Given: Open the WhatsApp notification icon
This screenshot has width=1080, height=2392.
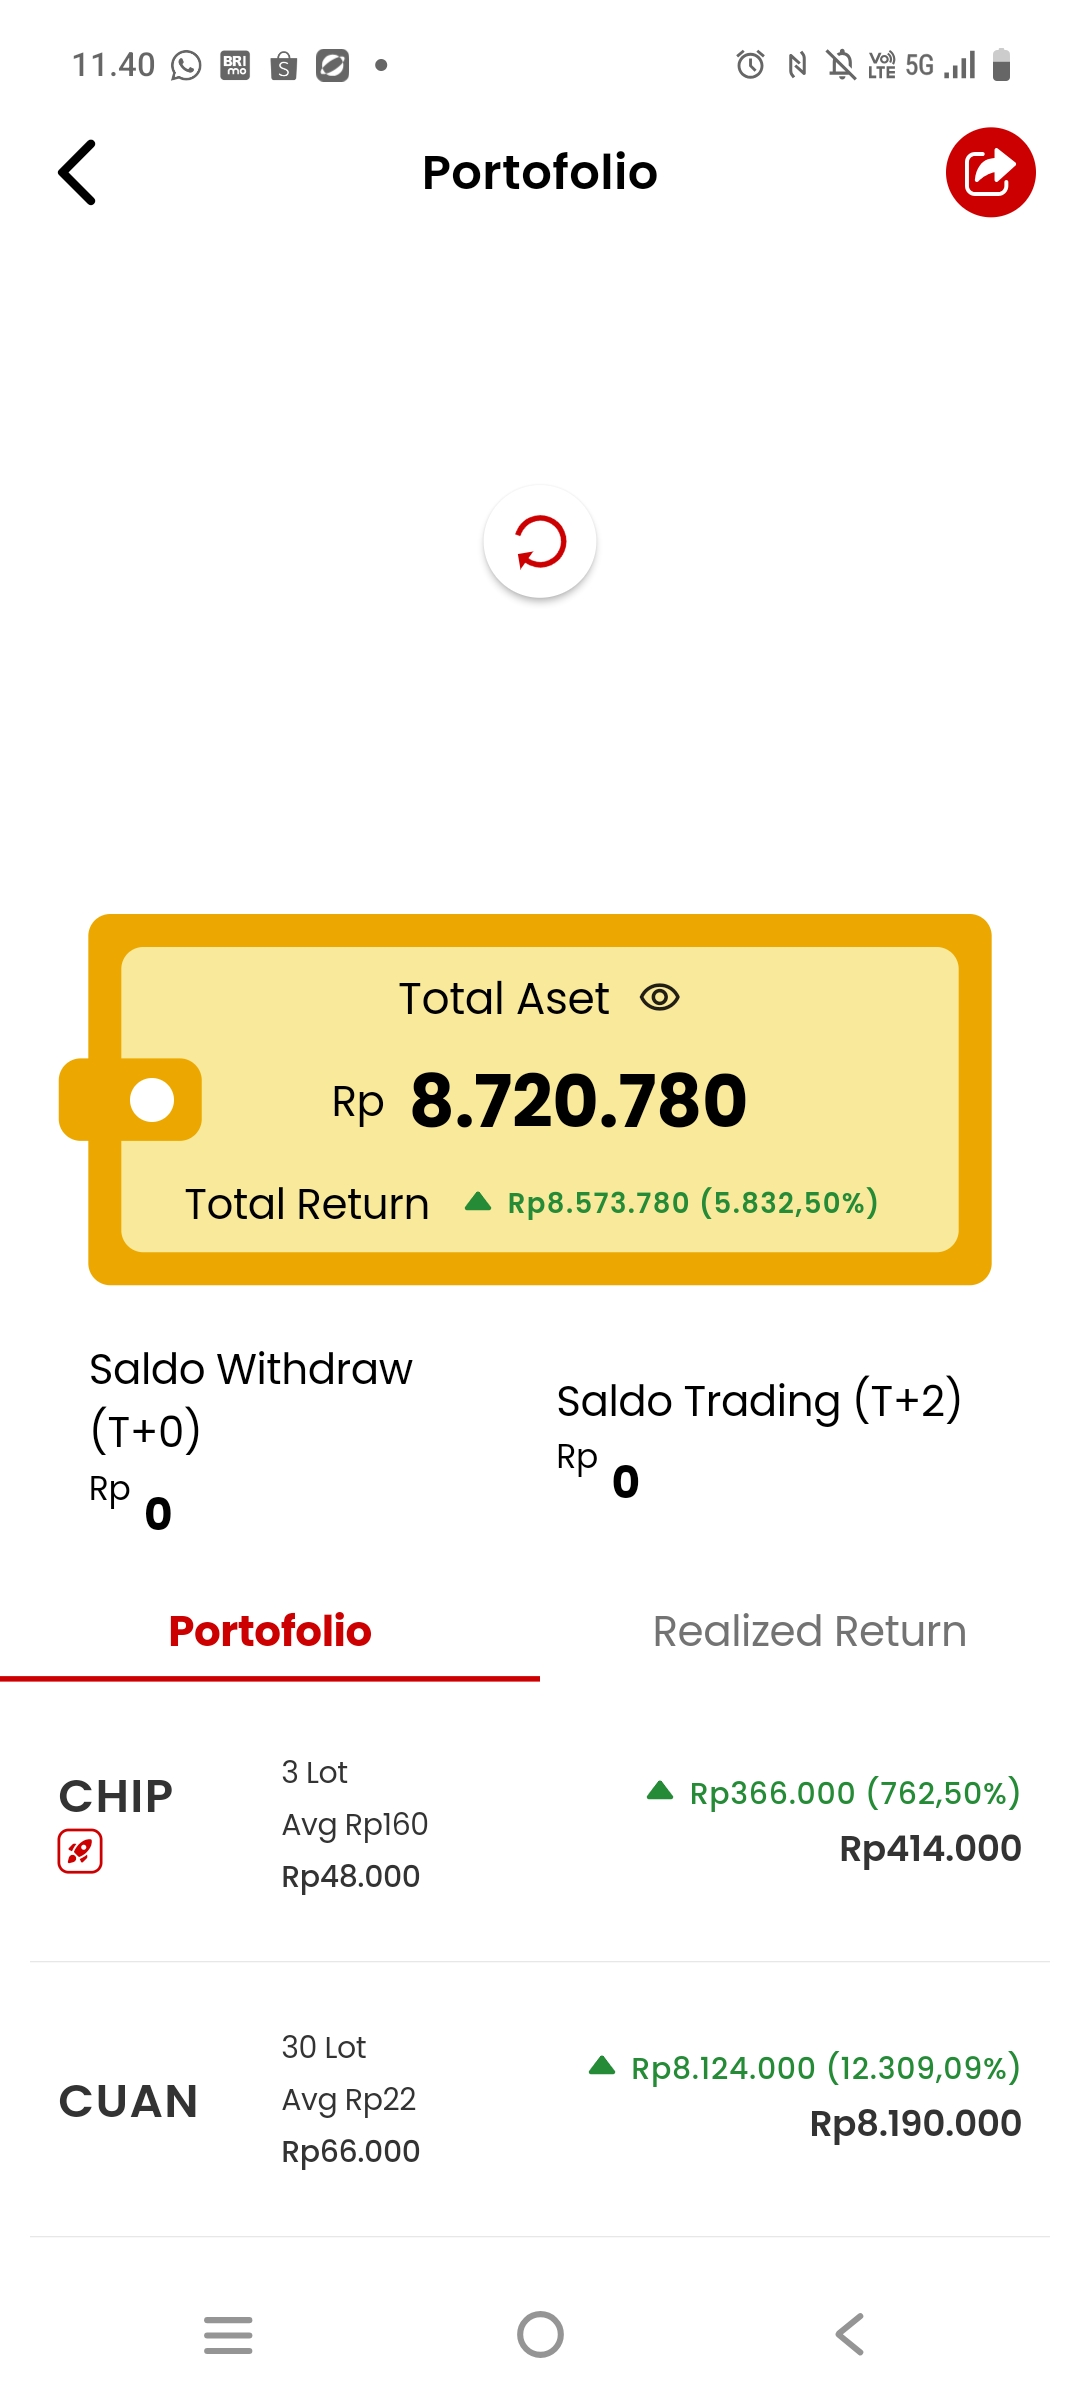Looking at the screenshot, I should pos(186,66).
